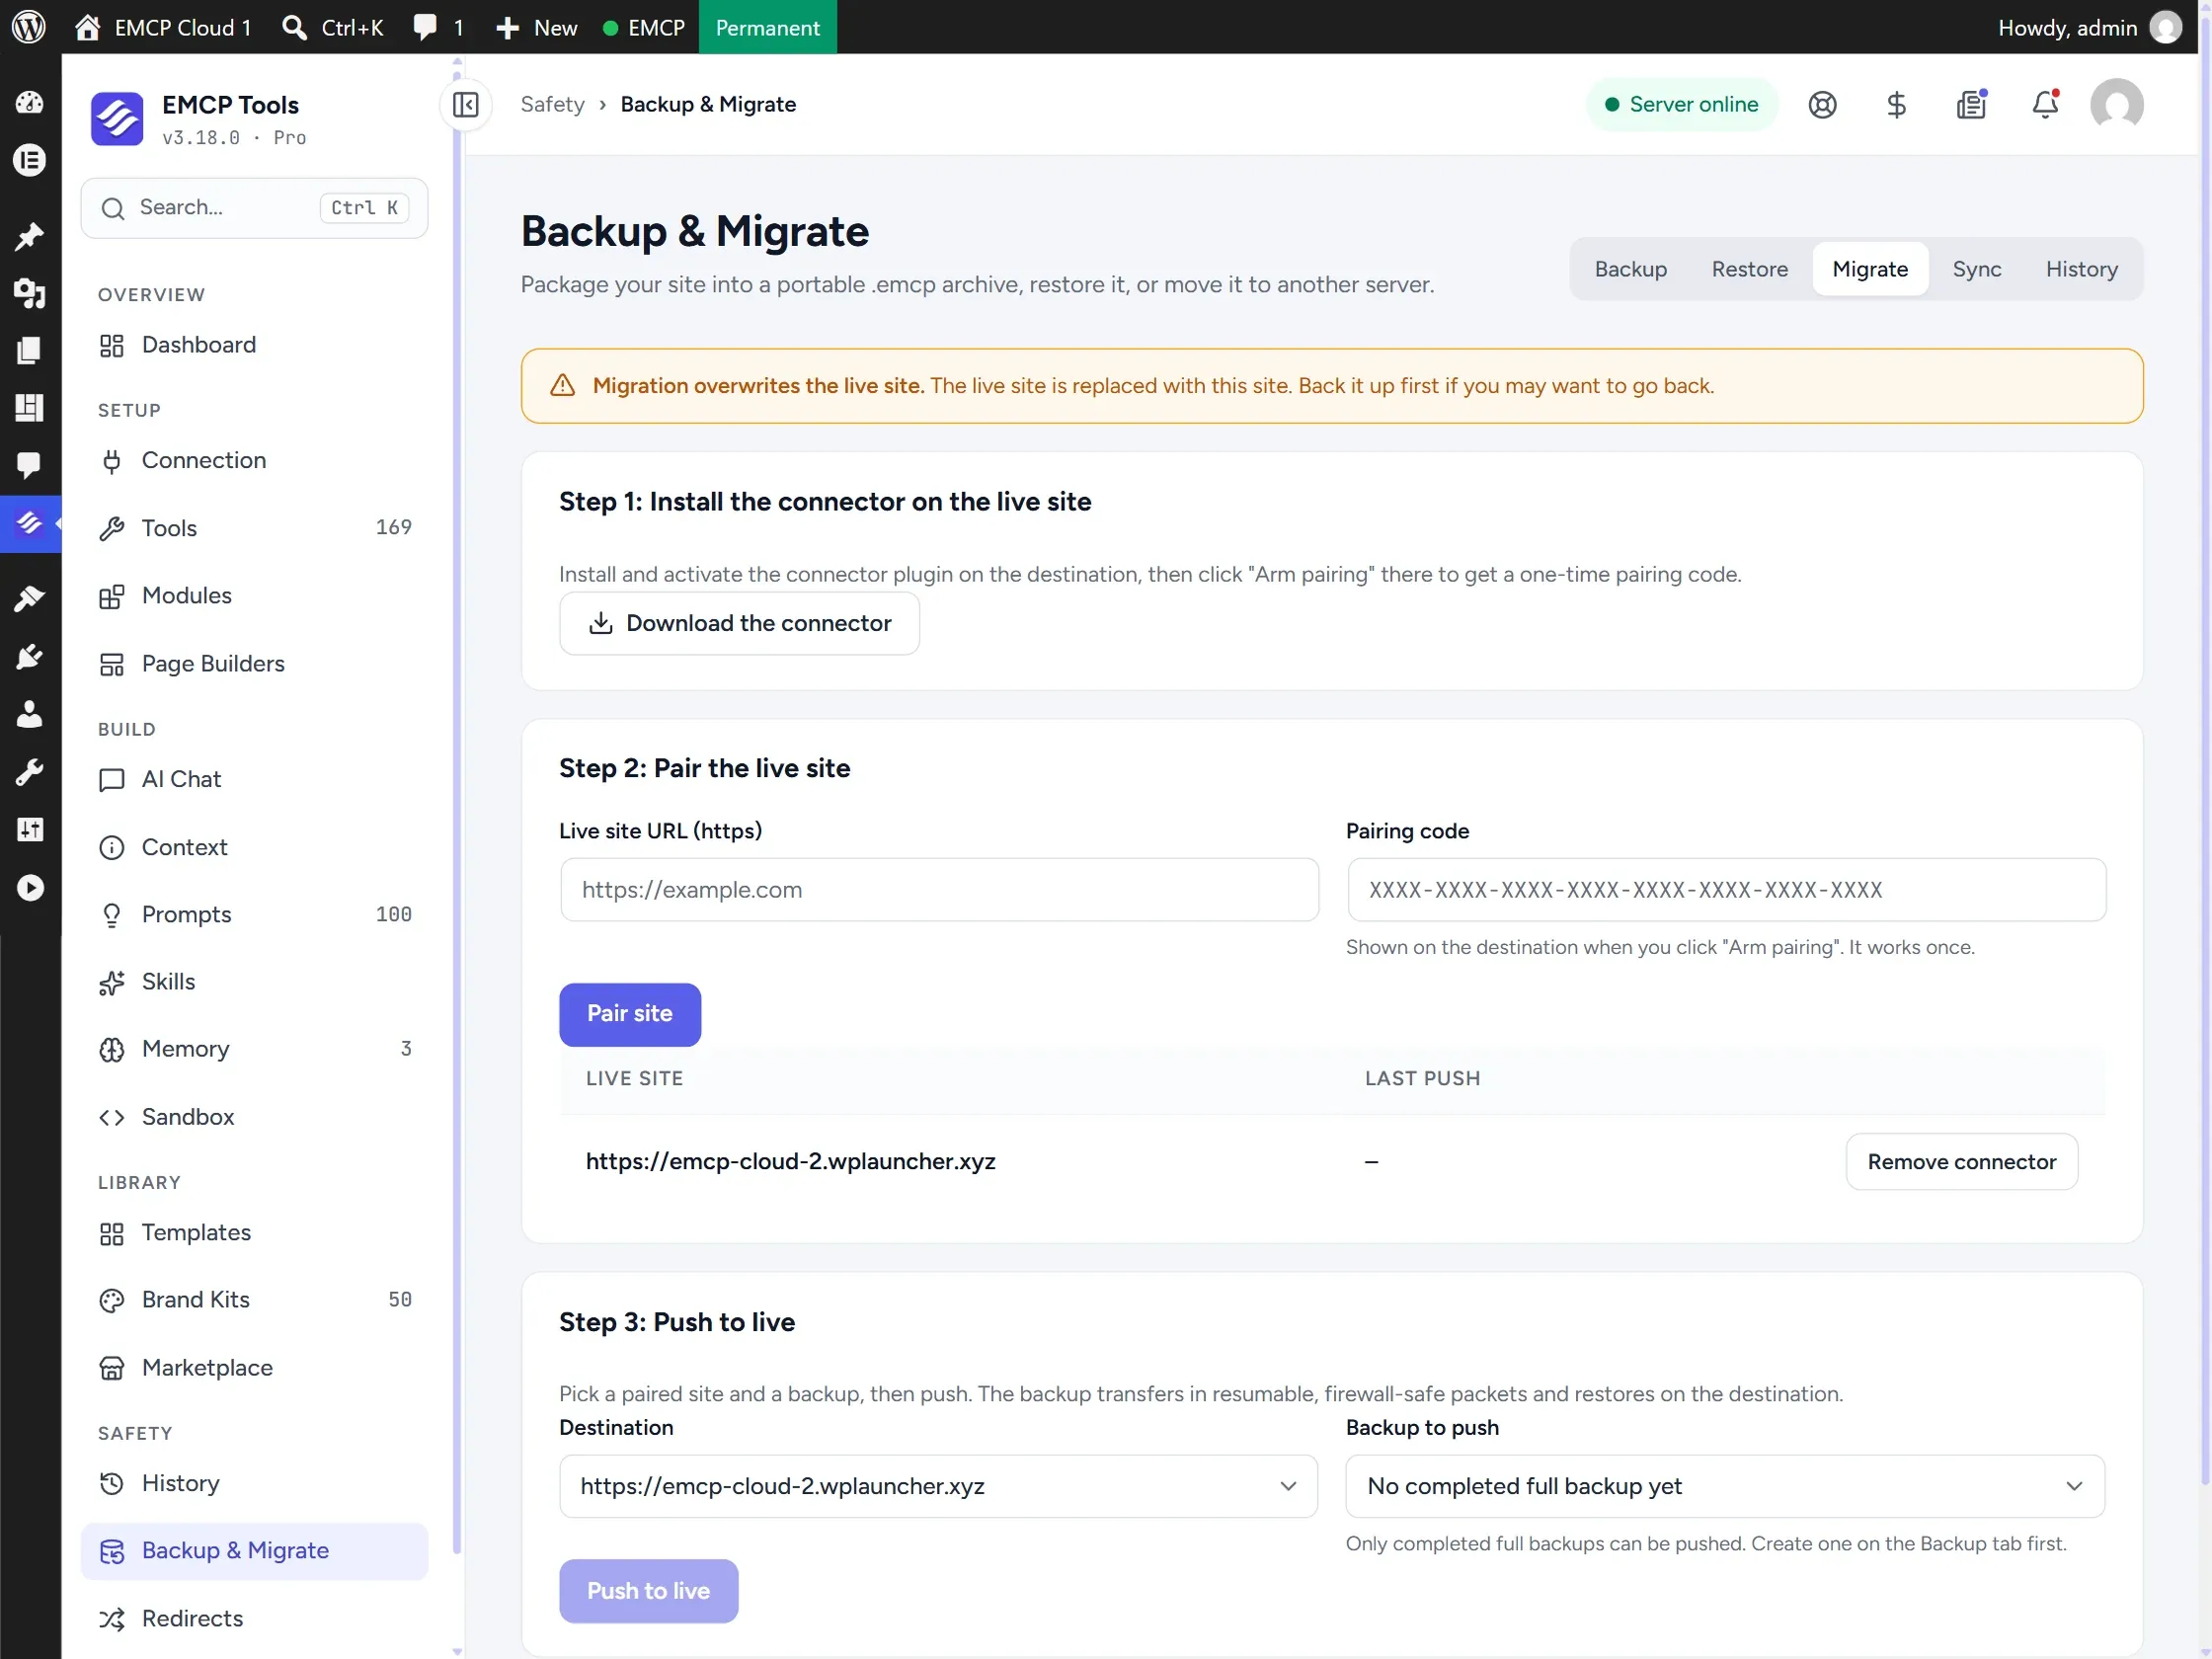Switch to the Backup tab
This screenshot has height=1659, width=2212.
click(x=1630, y=269)
